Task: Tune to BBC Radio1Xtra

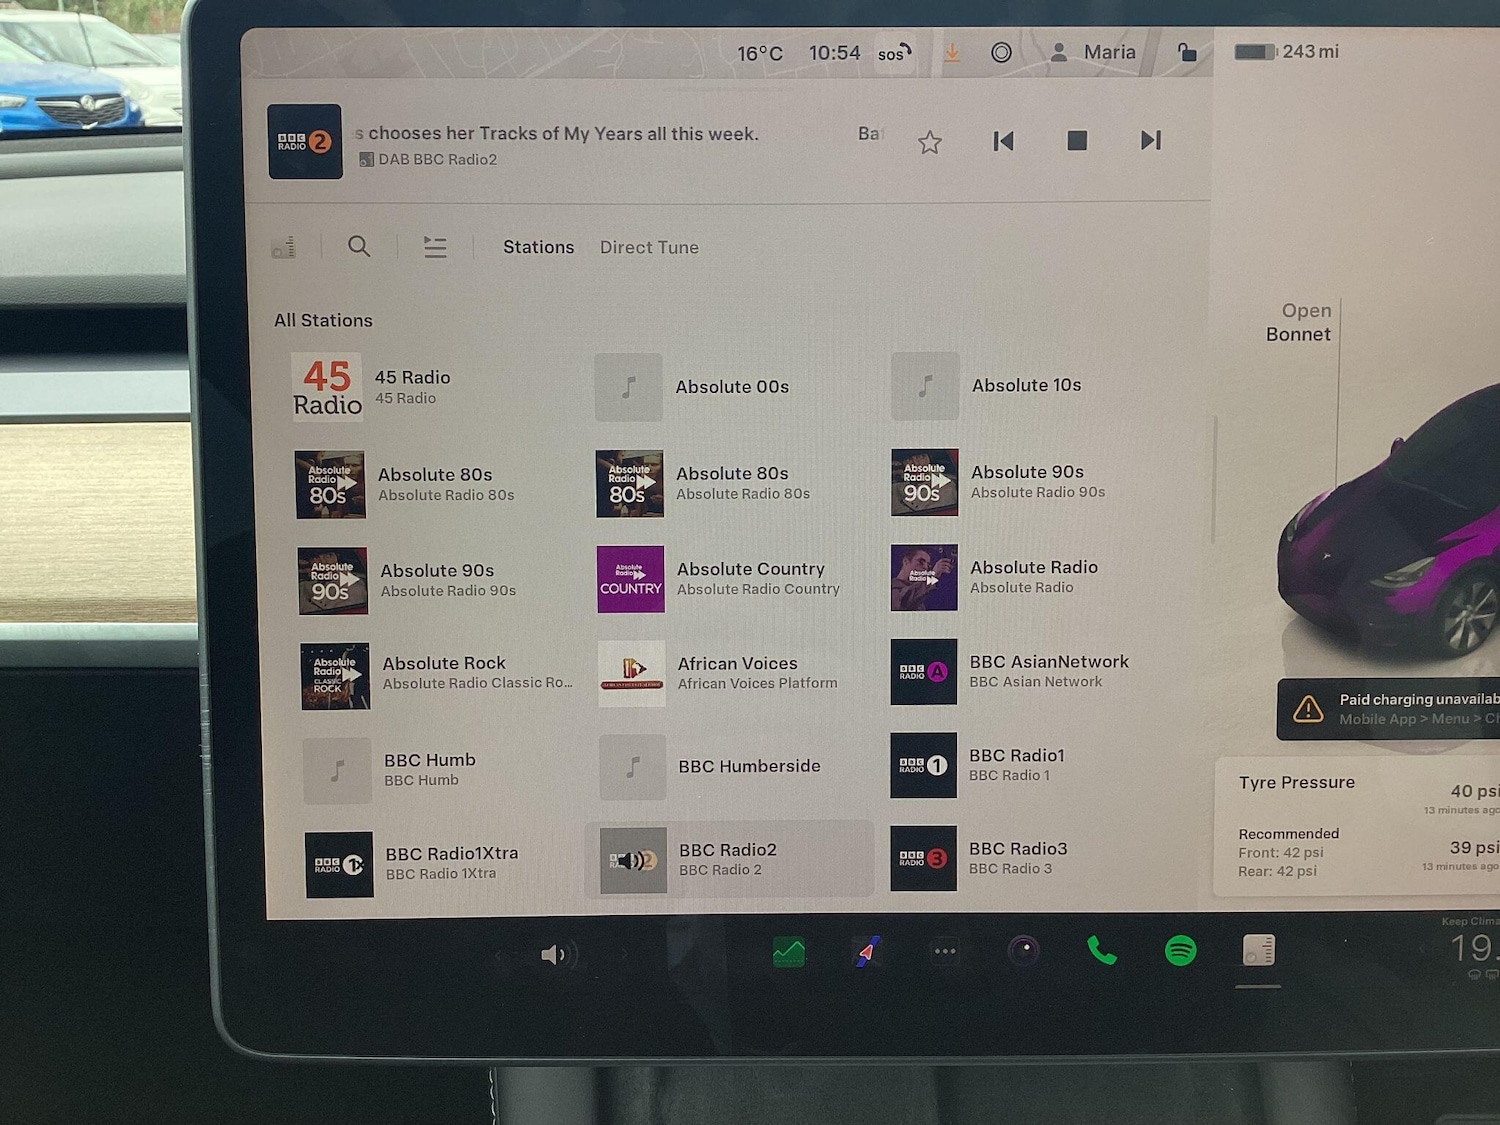Action: [x=442, y=864]
